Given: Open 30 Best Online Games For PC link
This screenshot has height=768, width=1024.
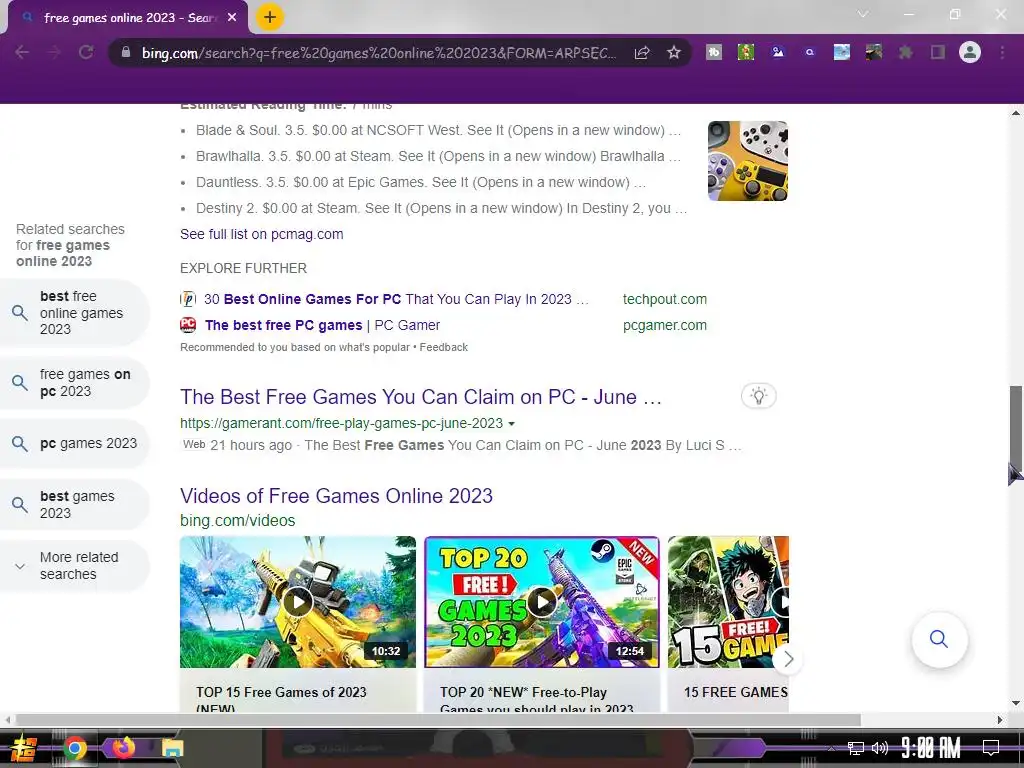Looking at the screenshot, I should tap(396, 299).
